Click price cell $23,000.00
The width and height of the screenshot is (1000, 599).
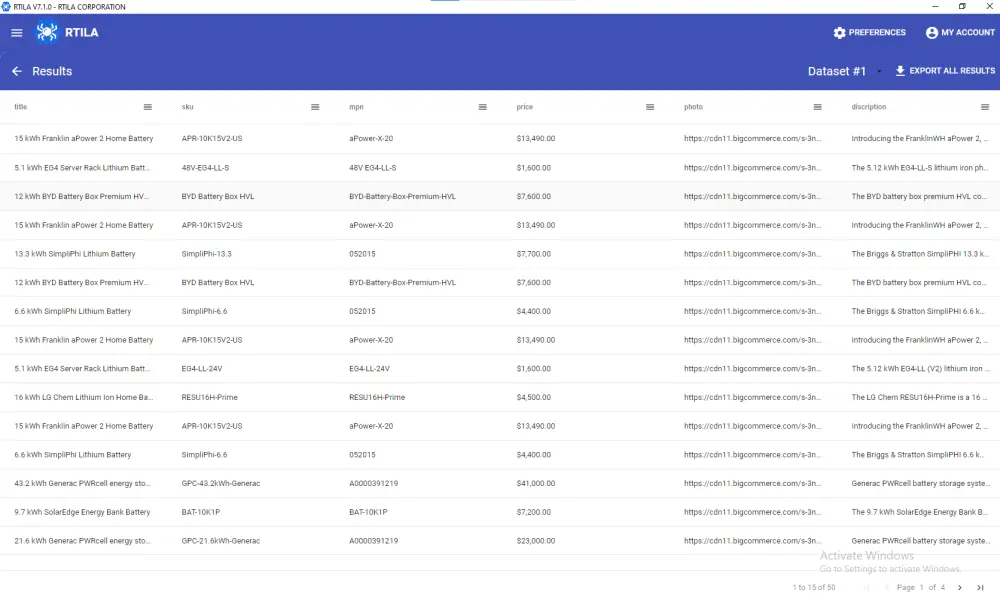(536, 541)
